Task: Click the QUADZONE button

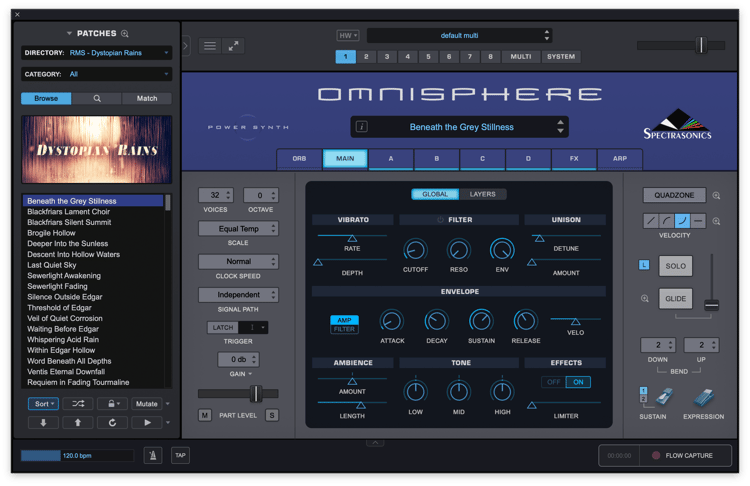Action: pos(674,195)
